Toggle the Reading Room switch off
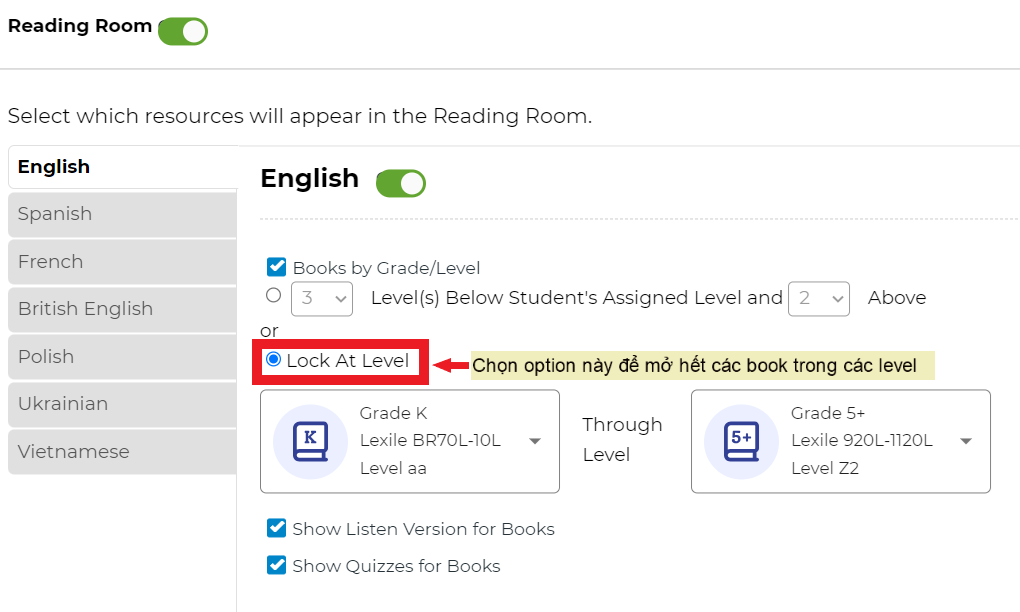Image resolution: width=1020 pixels, height=612 pixels. point(183,31)
